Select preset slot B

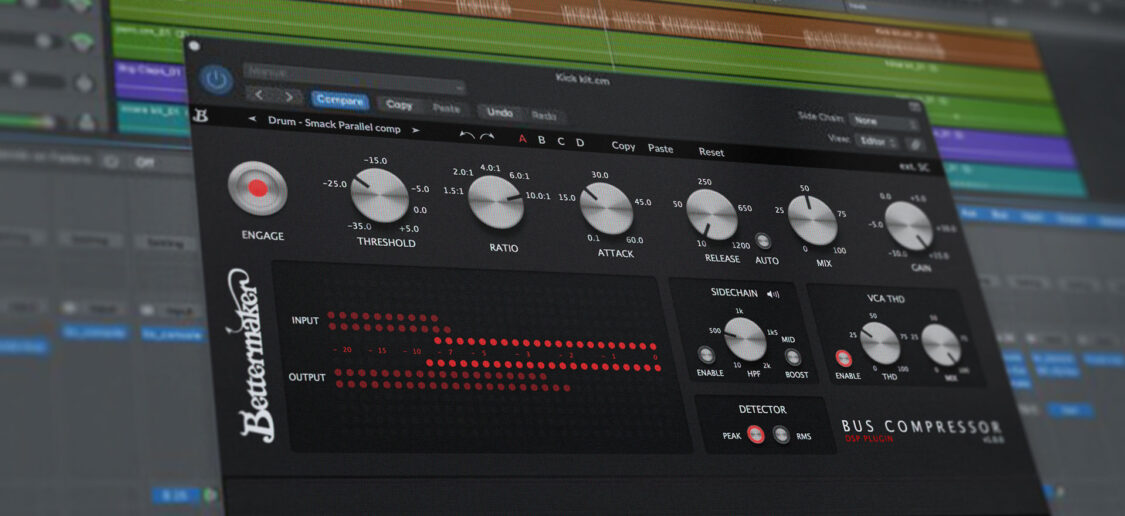point(542,141)
